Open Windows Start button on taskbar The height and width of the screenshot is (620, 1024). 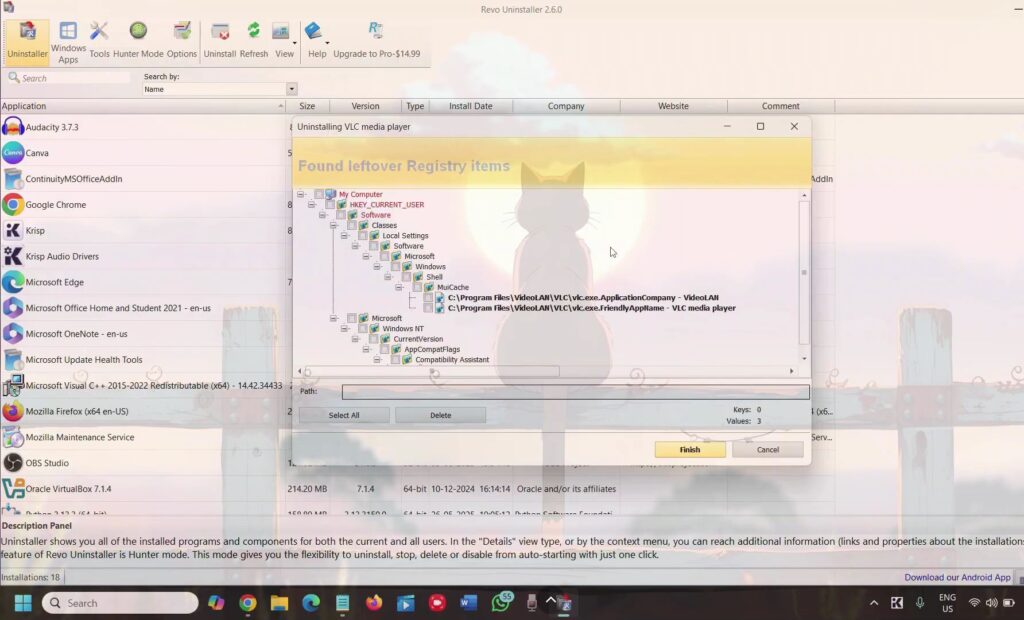(23, 602)
